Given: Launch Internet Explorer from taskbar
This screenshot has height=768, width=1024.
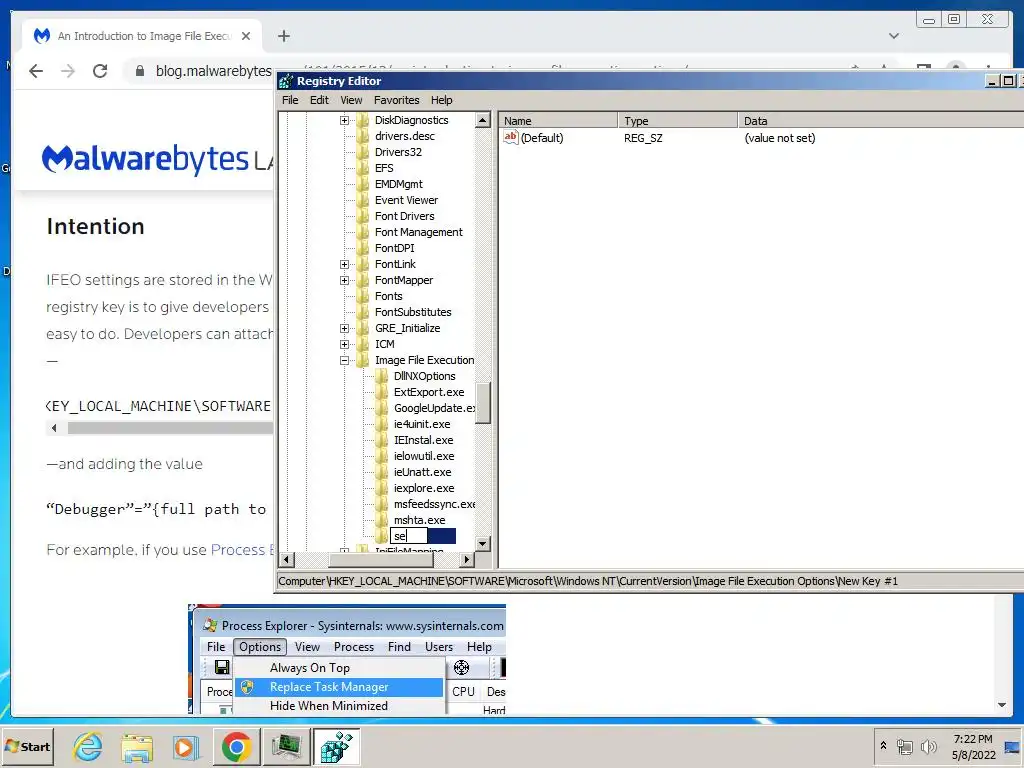Looking at the screenshot, I should pyautogui.click(x=88, y=747).
